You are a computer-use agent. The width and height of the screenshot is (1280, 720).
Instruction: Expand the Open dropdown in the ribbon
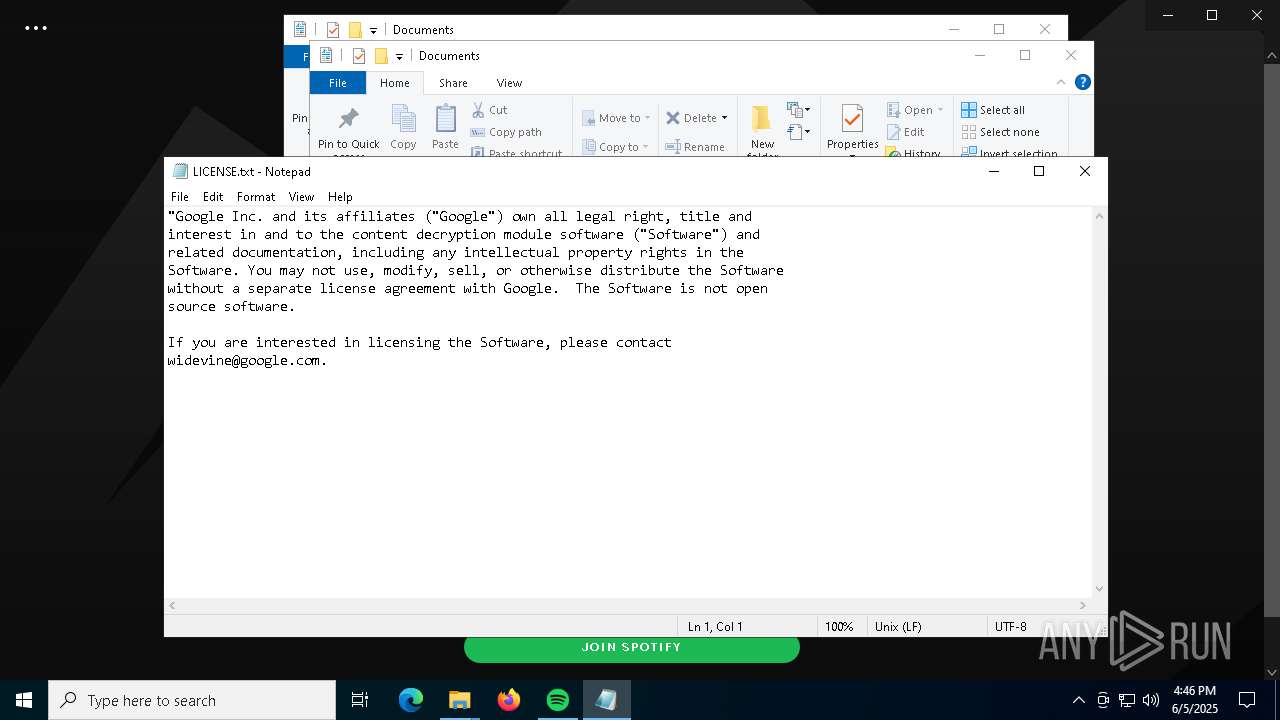(940, 110)
